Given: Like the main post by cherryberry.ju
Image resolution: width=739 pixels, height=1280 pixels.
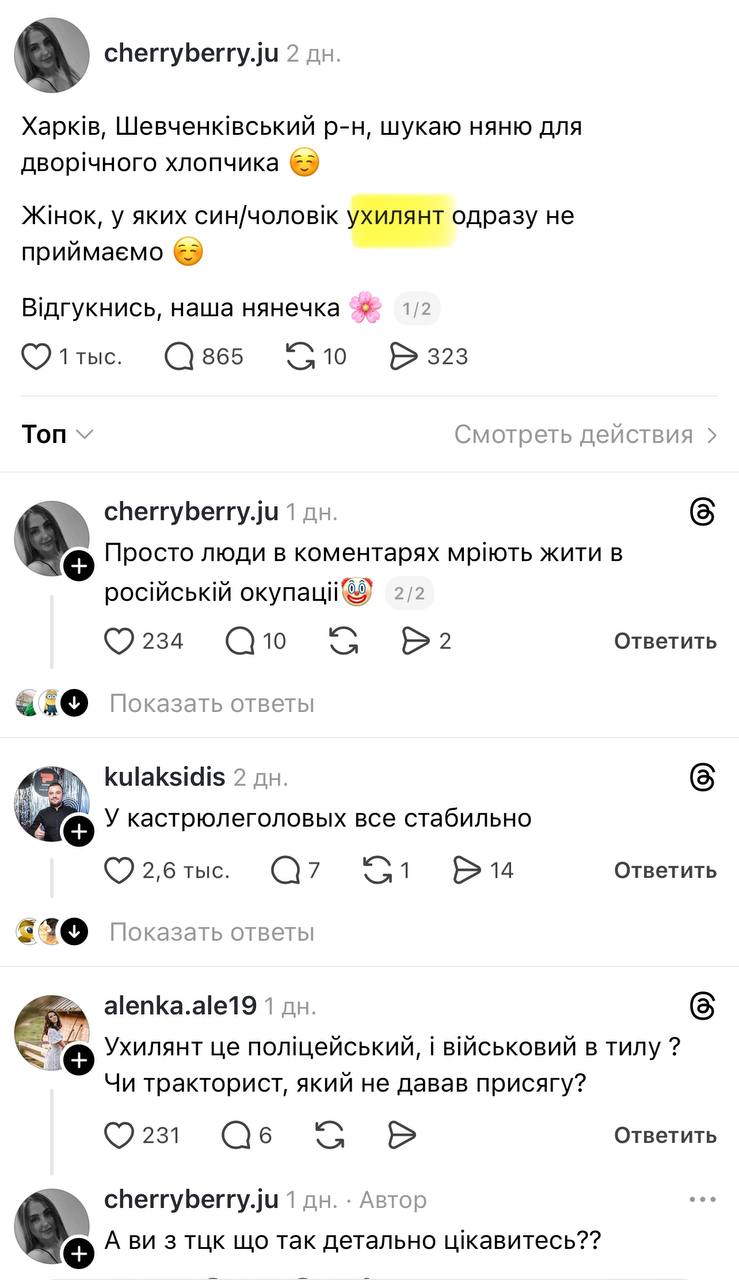Looking at the screenshot, I should pos(37,357).
